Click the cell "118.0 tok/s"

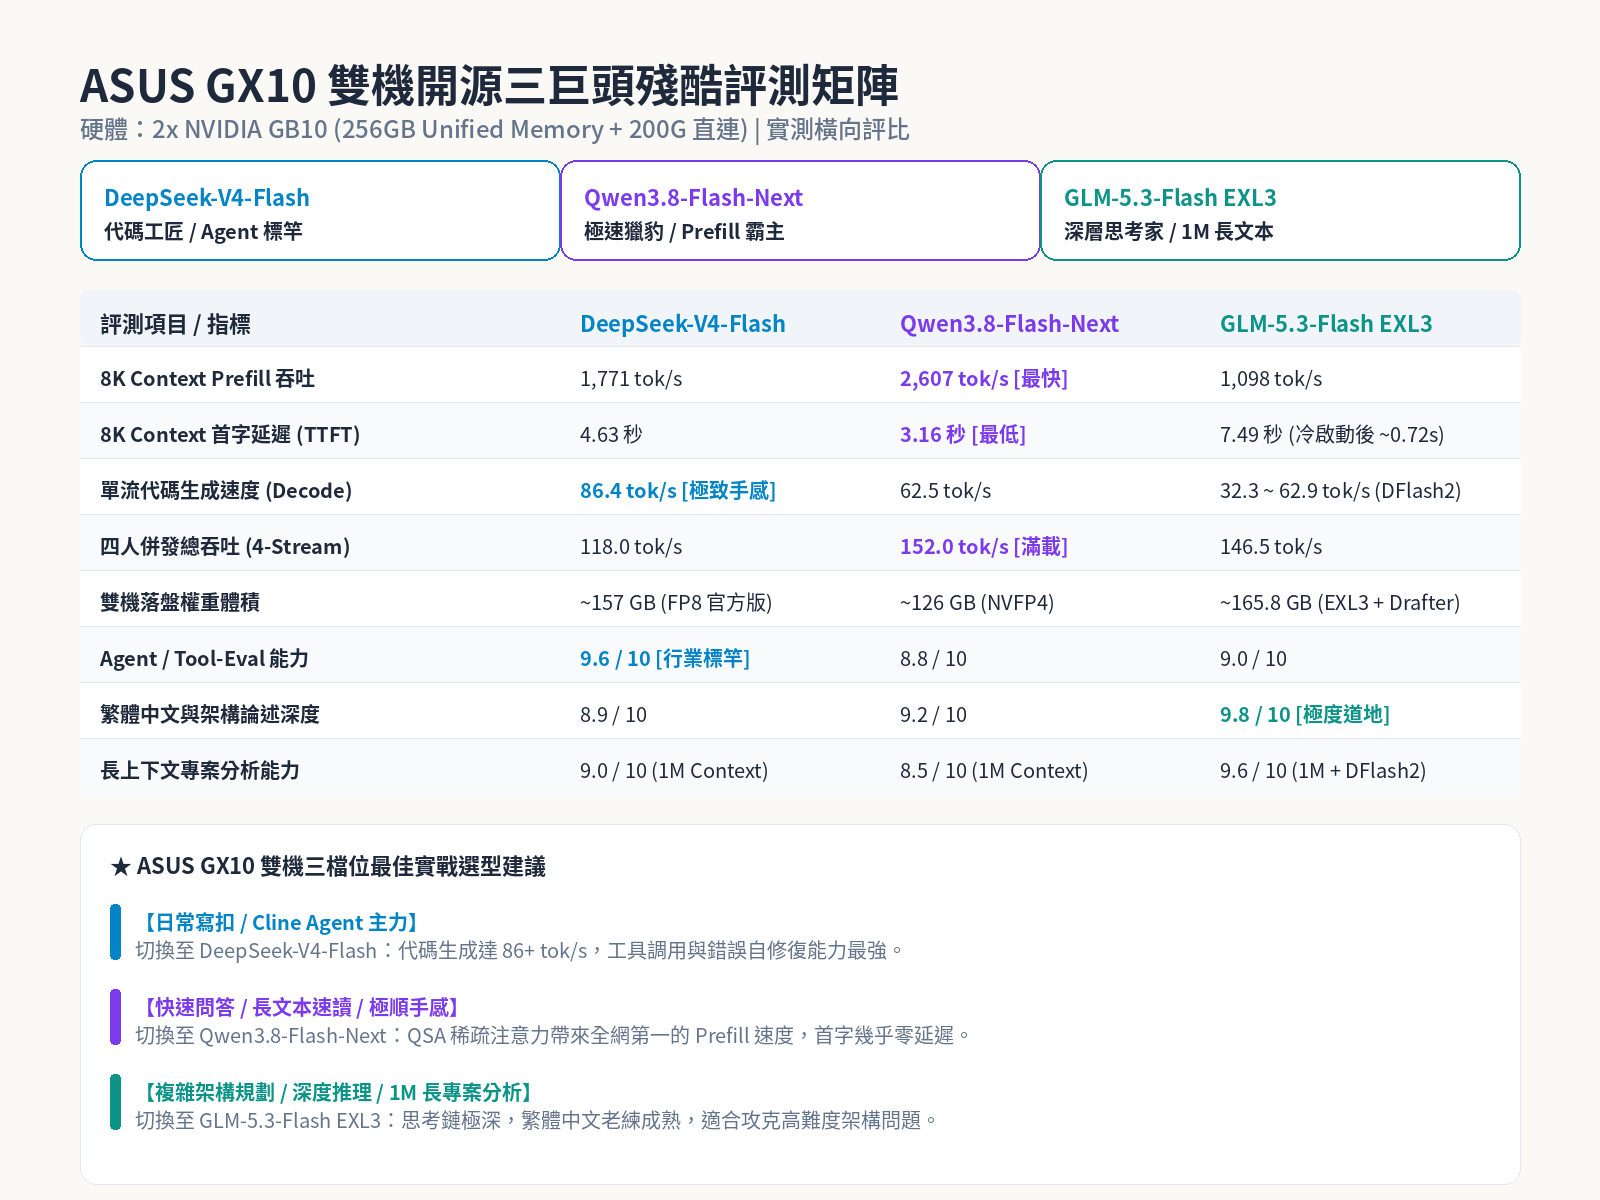[631, 547]
